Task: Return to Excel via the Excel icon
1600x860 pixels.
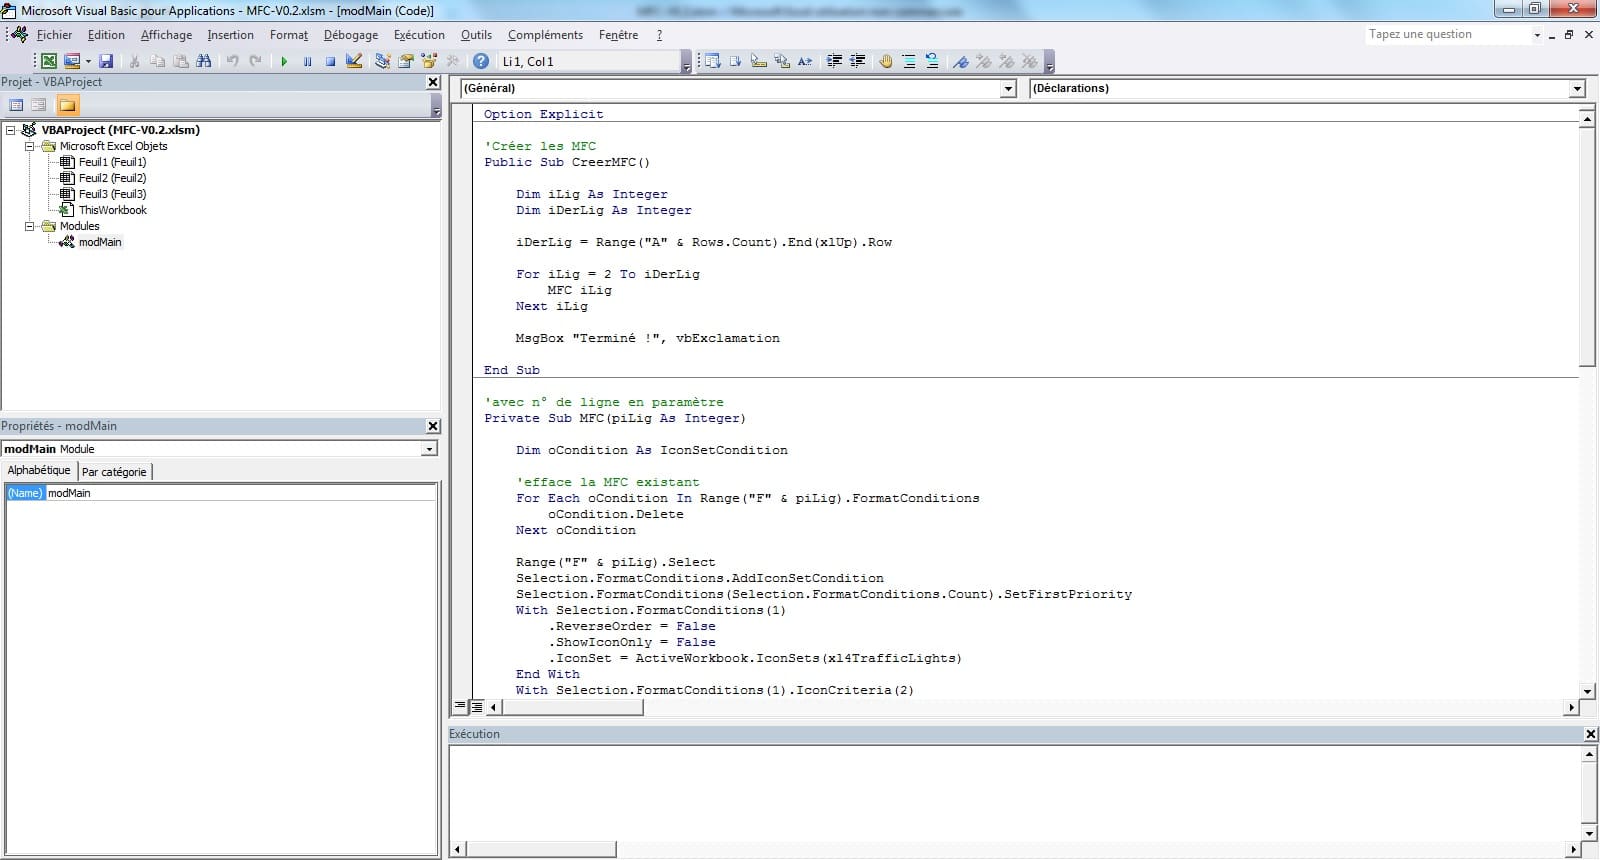Action: coord(48,62)
